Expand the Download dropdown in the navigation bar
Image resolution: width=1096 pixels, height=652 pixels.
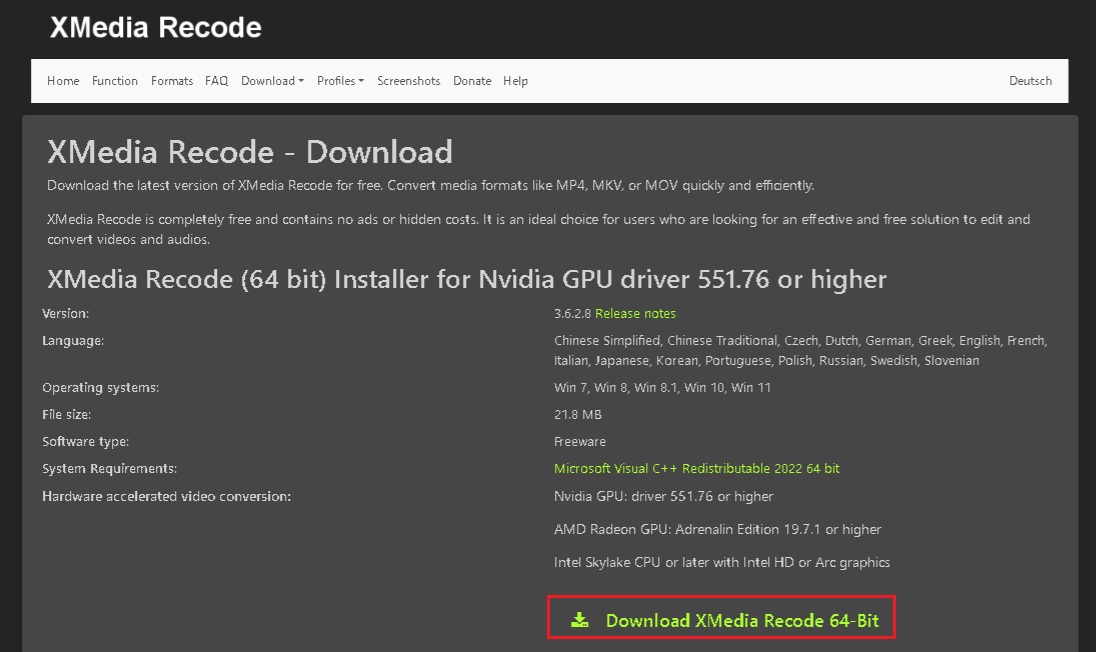pos(273,80)
